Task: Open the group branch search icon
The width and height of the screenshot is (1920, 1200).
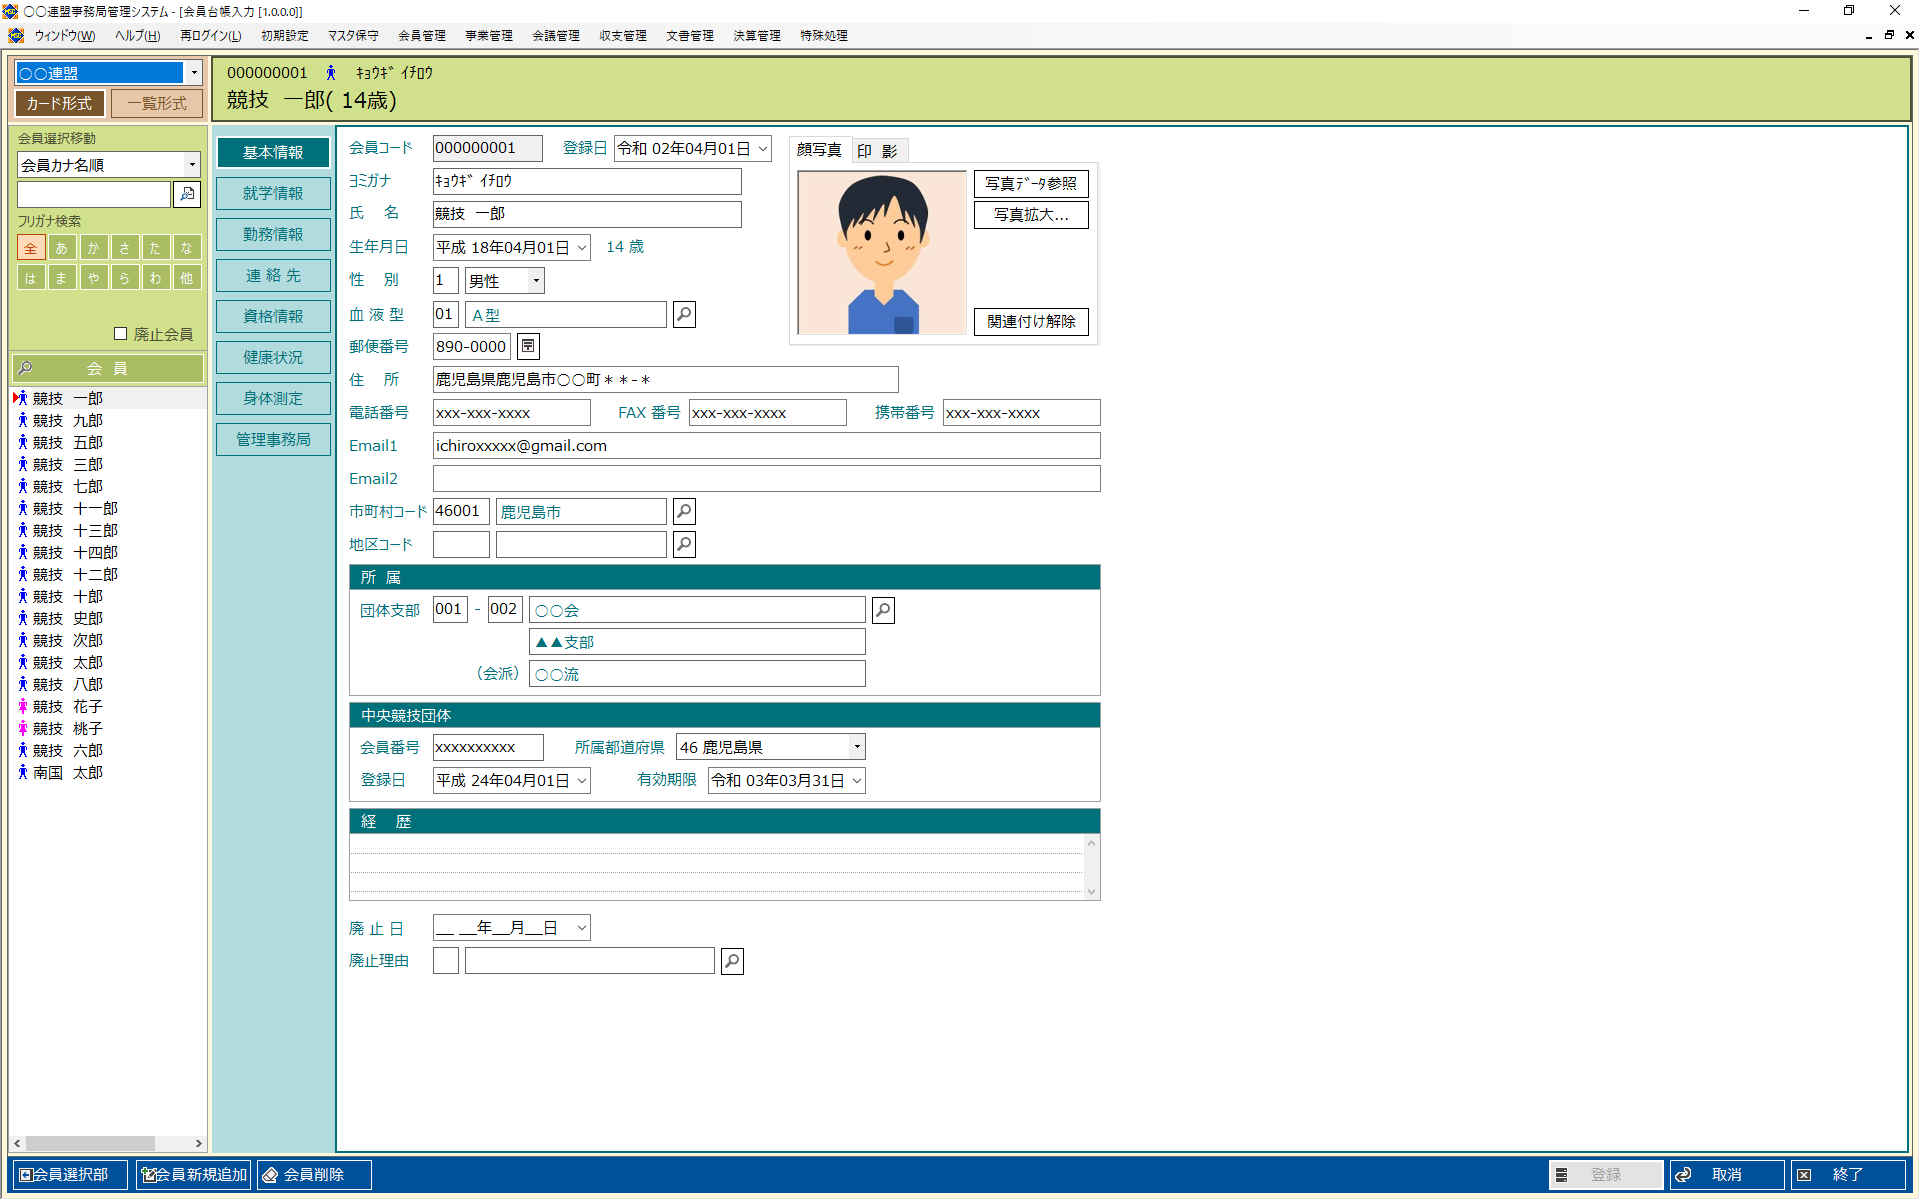Action: pyautogui.click(x=883, y=611)
